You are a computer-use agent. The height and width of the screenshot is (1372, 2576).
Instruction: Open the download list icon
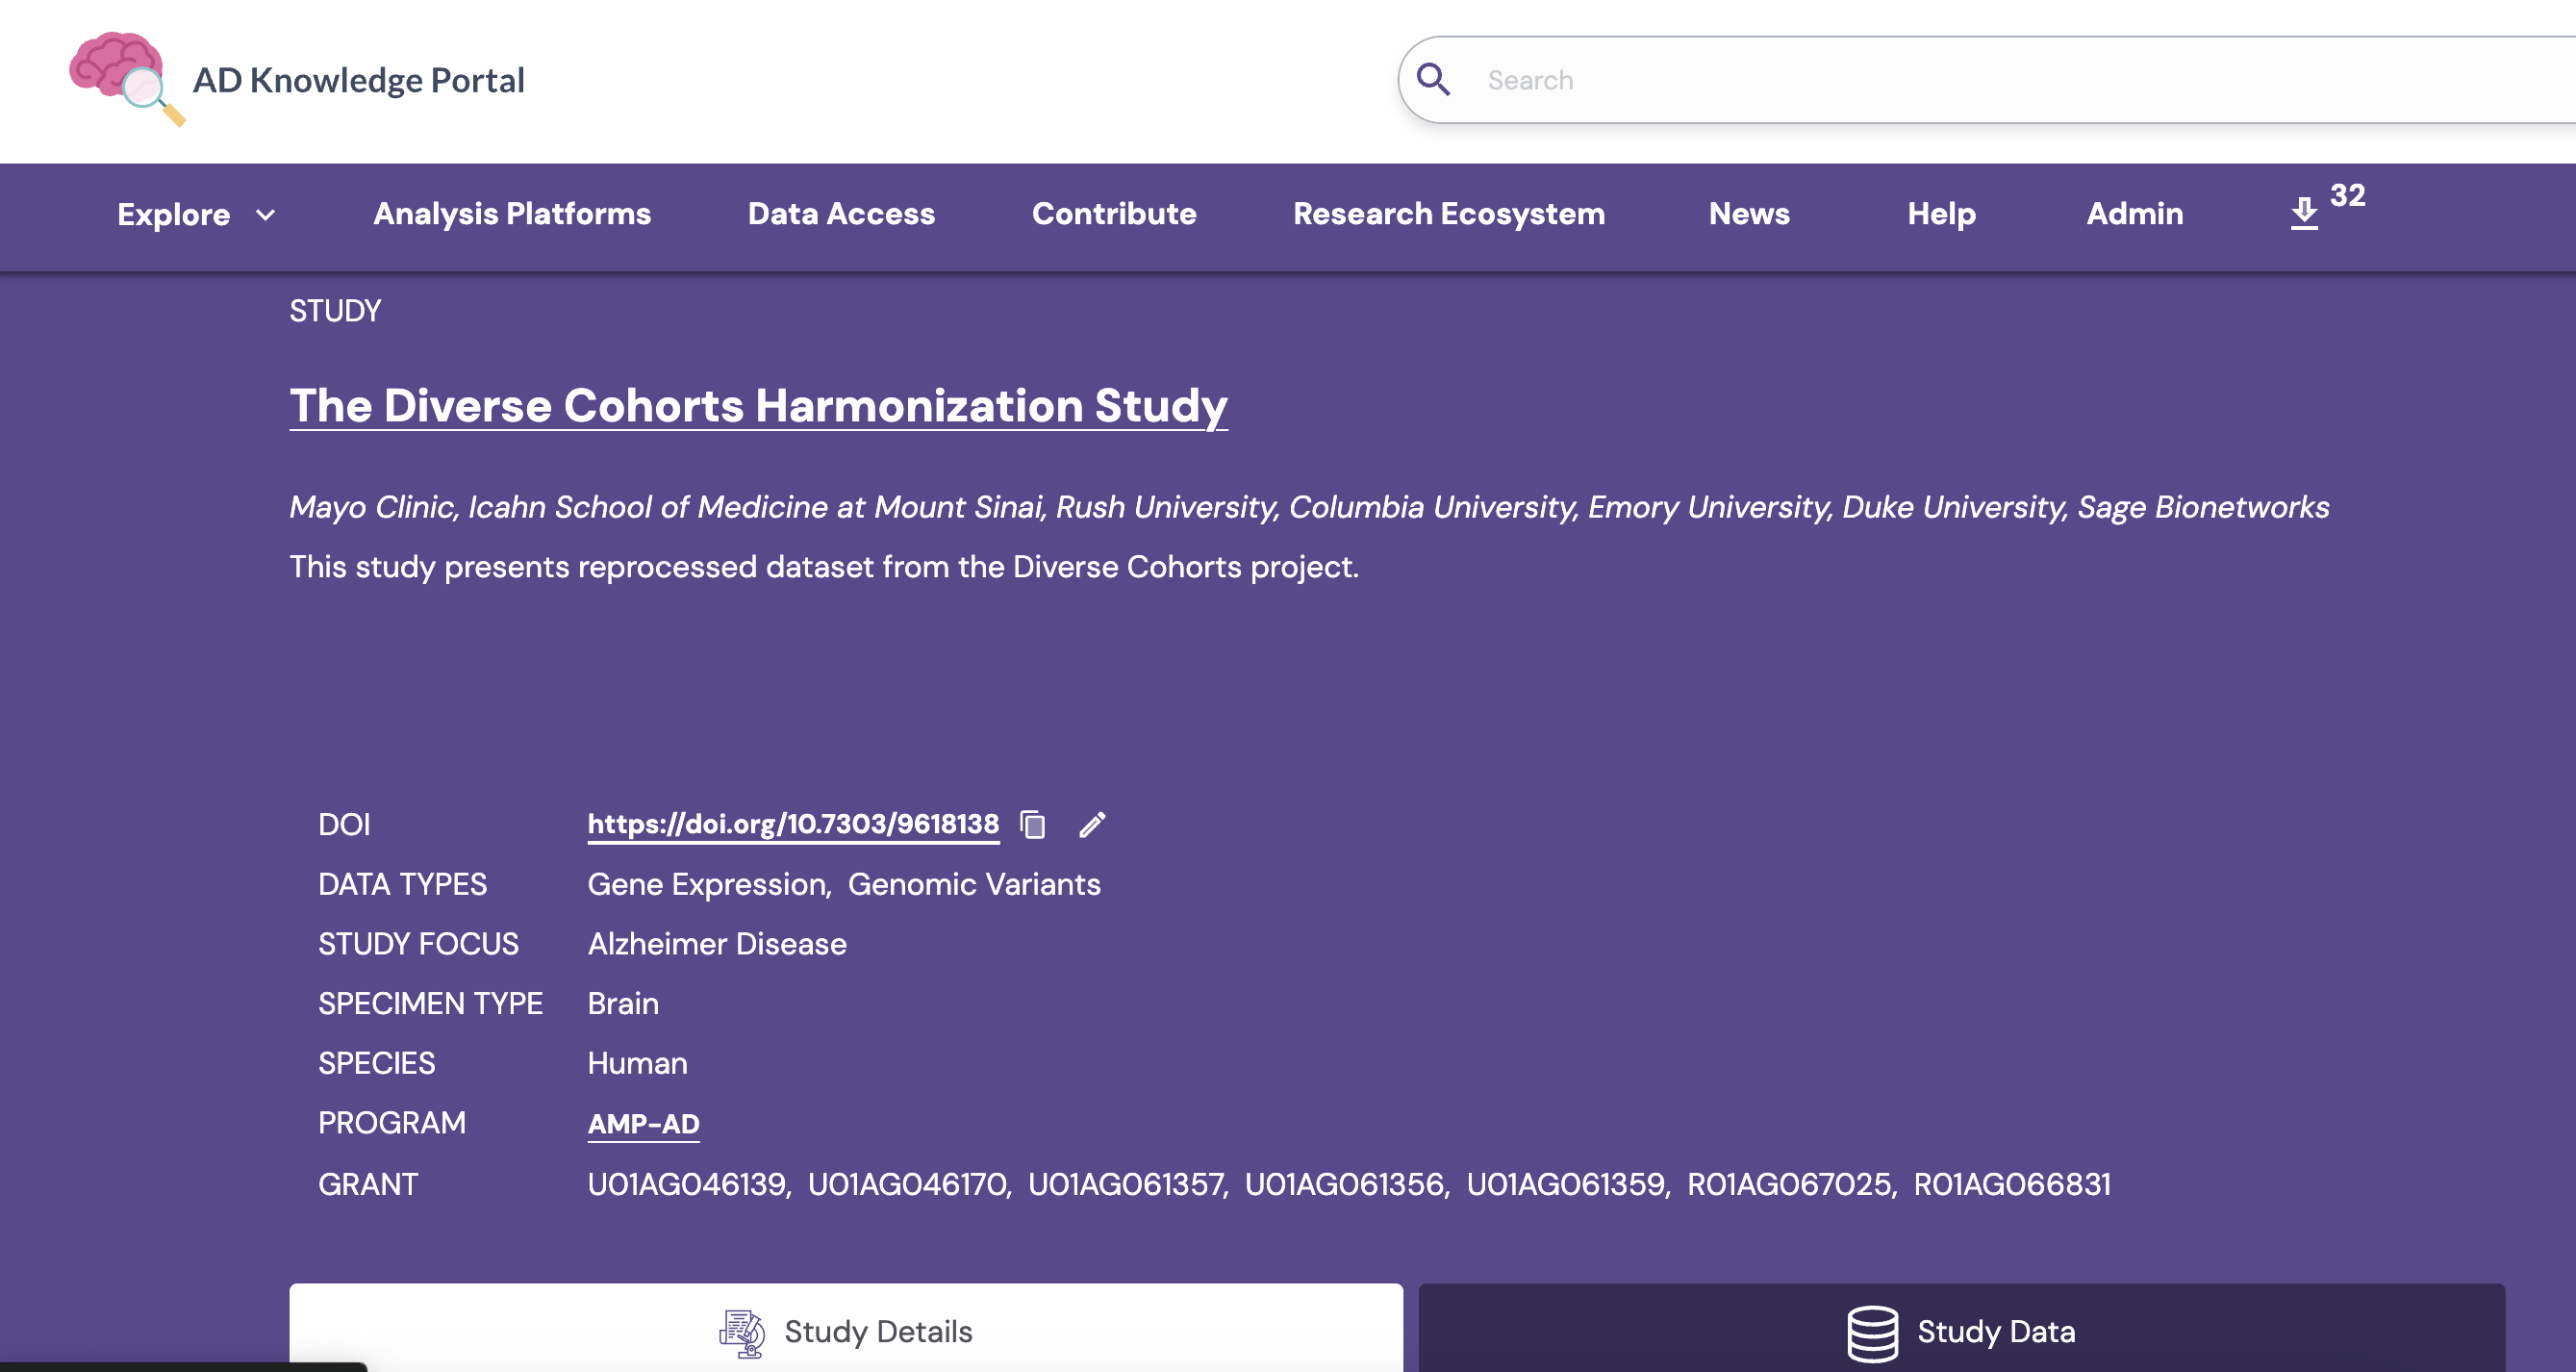click(2304, 213)
